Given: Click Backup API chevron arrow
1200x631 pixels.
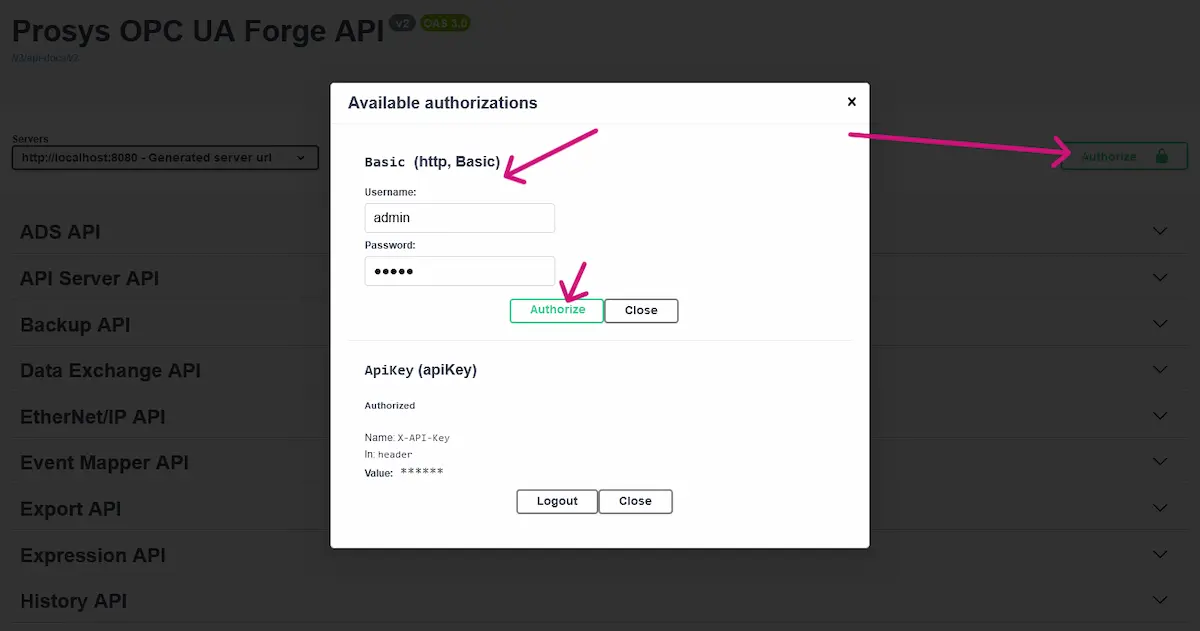Looking at the screenshot, I should (x=1160, y=324).
